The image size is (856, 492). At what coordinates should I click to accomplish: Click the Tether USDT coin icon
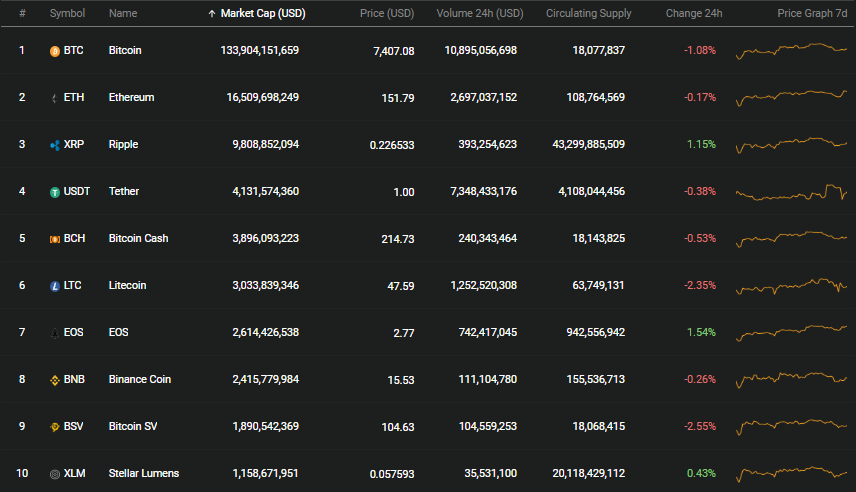pos(55,192)
